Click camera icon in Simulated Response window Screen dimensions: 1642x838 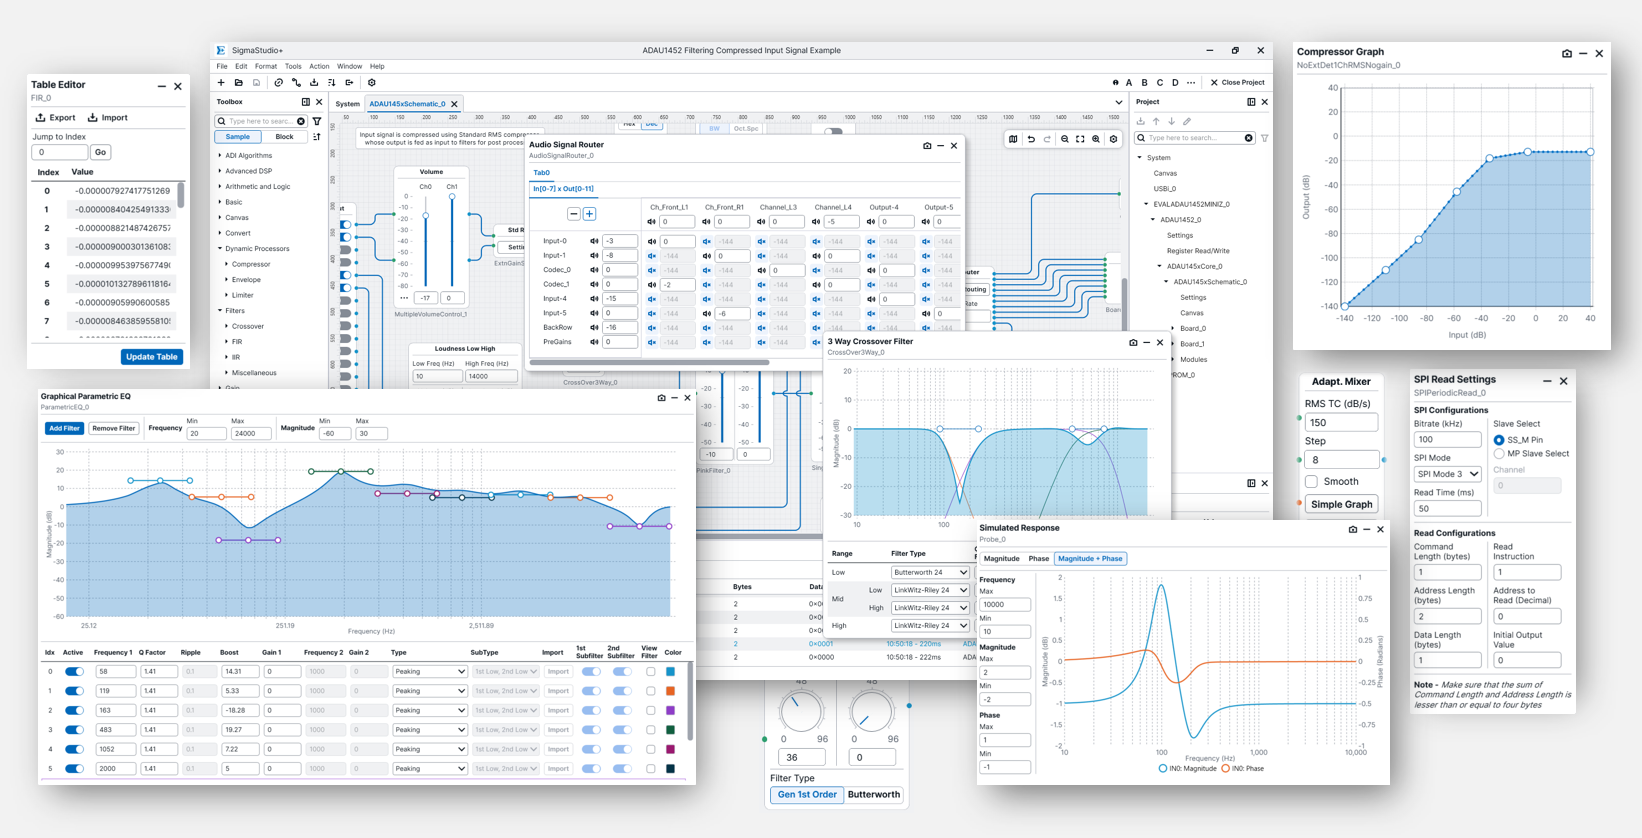[x=1353, y=529]
